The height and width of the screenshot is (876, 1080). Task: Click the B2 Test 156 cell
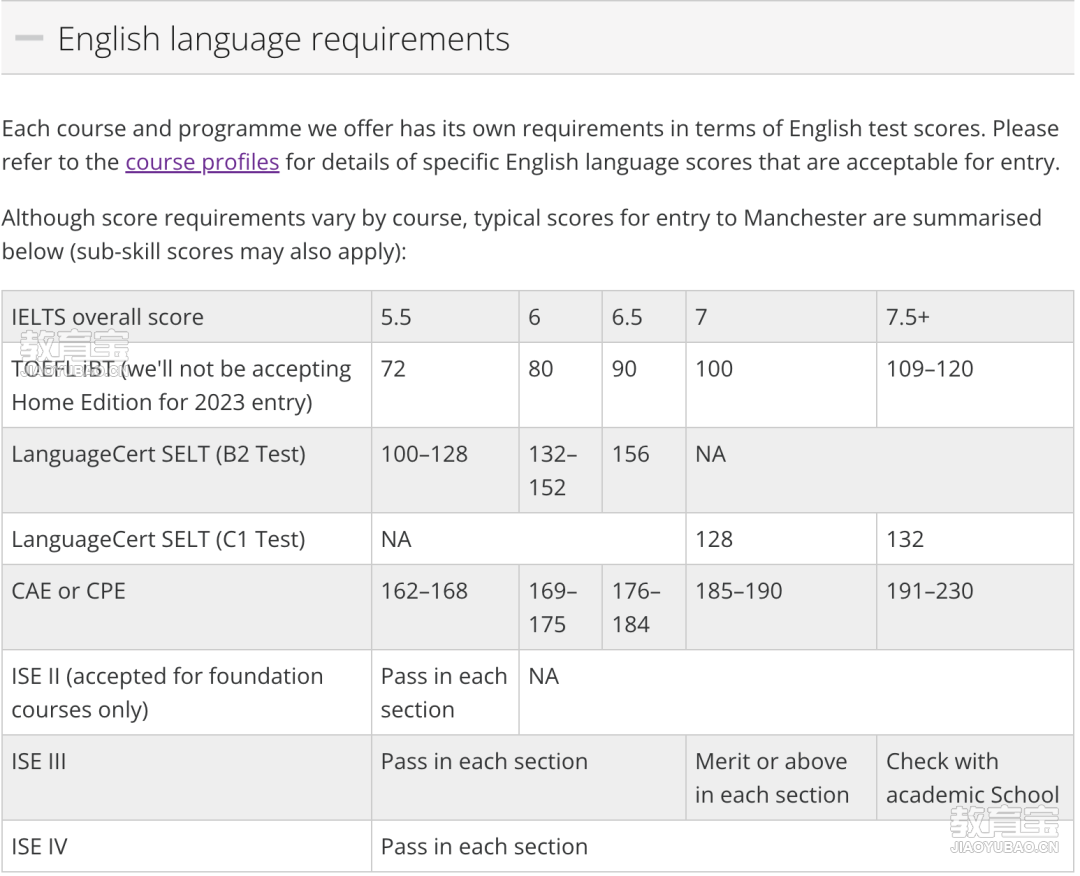tap(643, 470)
